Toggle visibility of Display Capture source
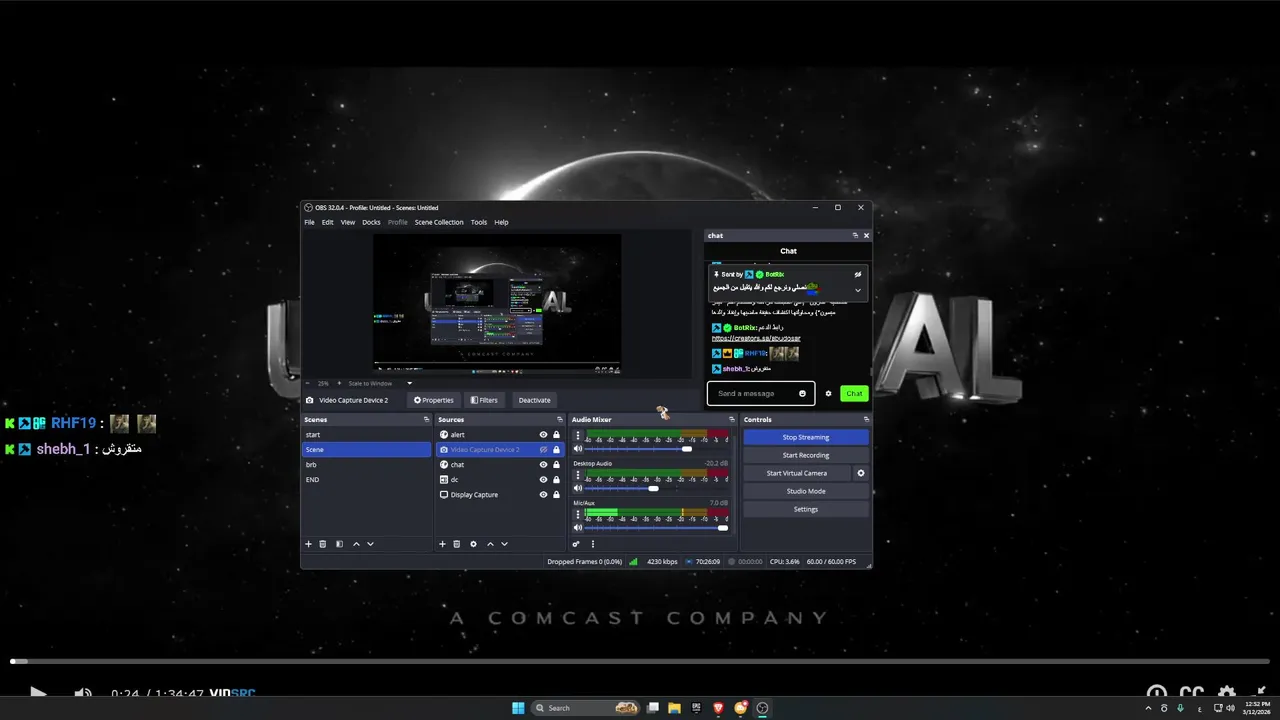Screen dimensions: 1280x720 [543, 495]
